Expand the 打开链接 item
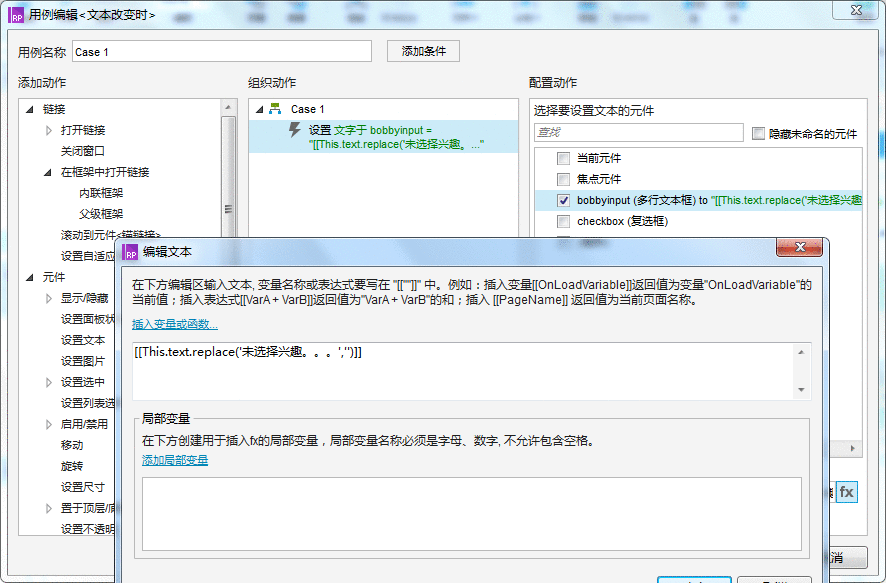 point(49,130)
